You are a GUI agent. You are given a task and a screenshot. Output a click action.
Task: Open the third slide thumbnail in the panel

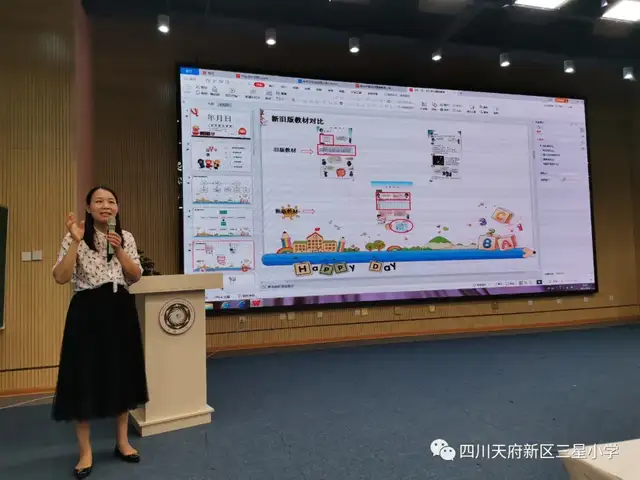[x=222, y=190]
